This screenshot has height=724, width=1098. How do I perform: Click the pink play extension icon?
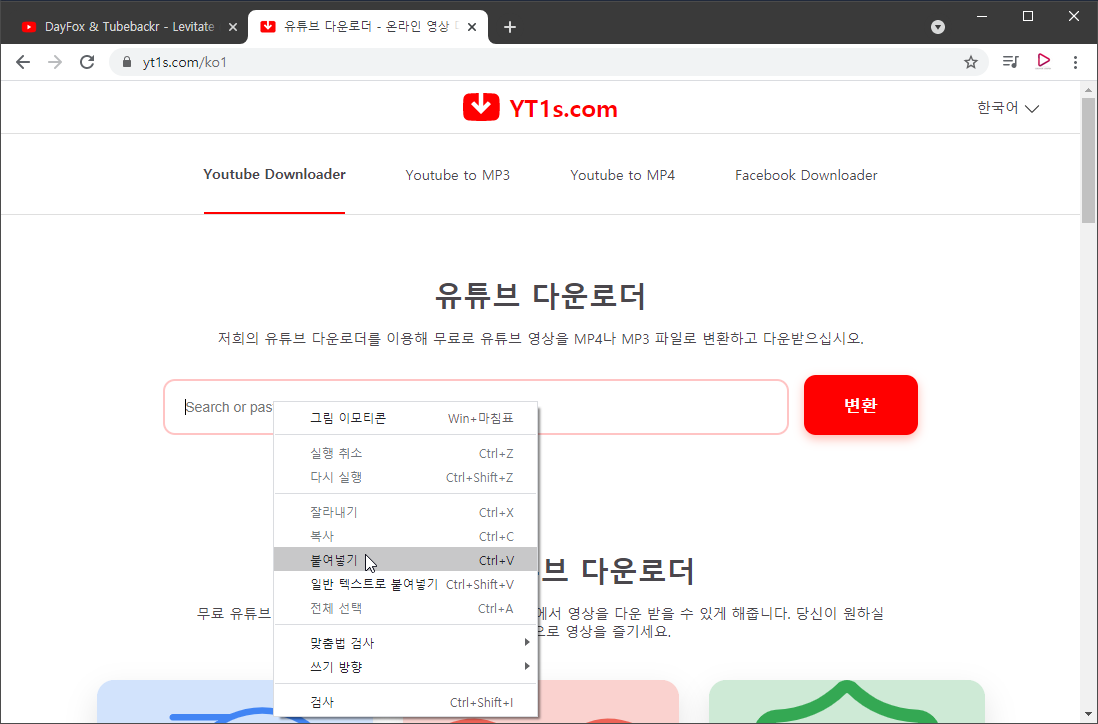[x=1043, y=61]
